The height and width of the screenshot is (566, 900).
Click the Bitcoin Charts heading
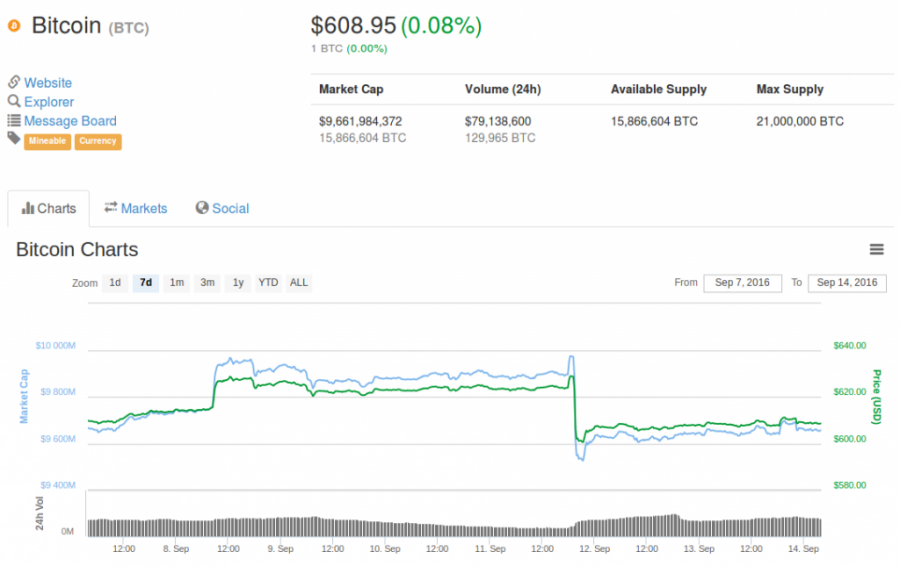[77, 250]
